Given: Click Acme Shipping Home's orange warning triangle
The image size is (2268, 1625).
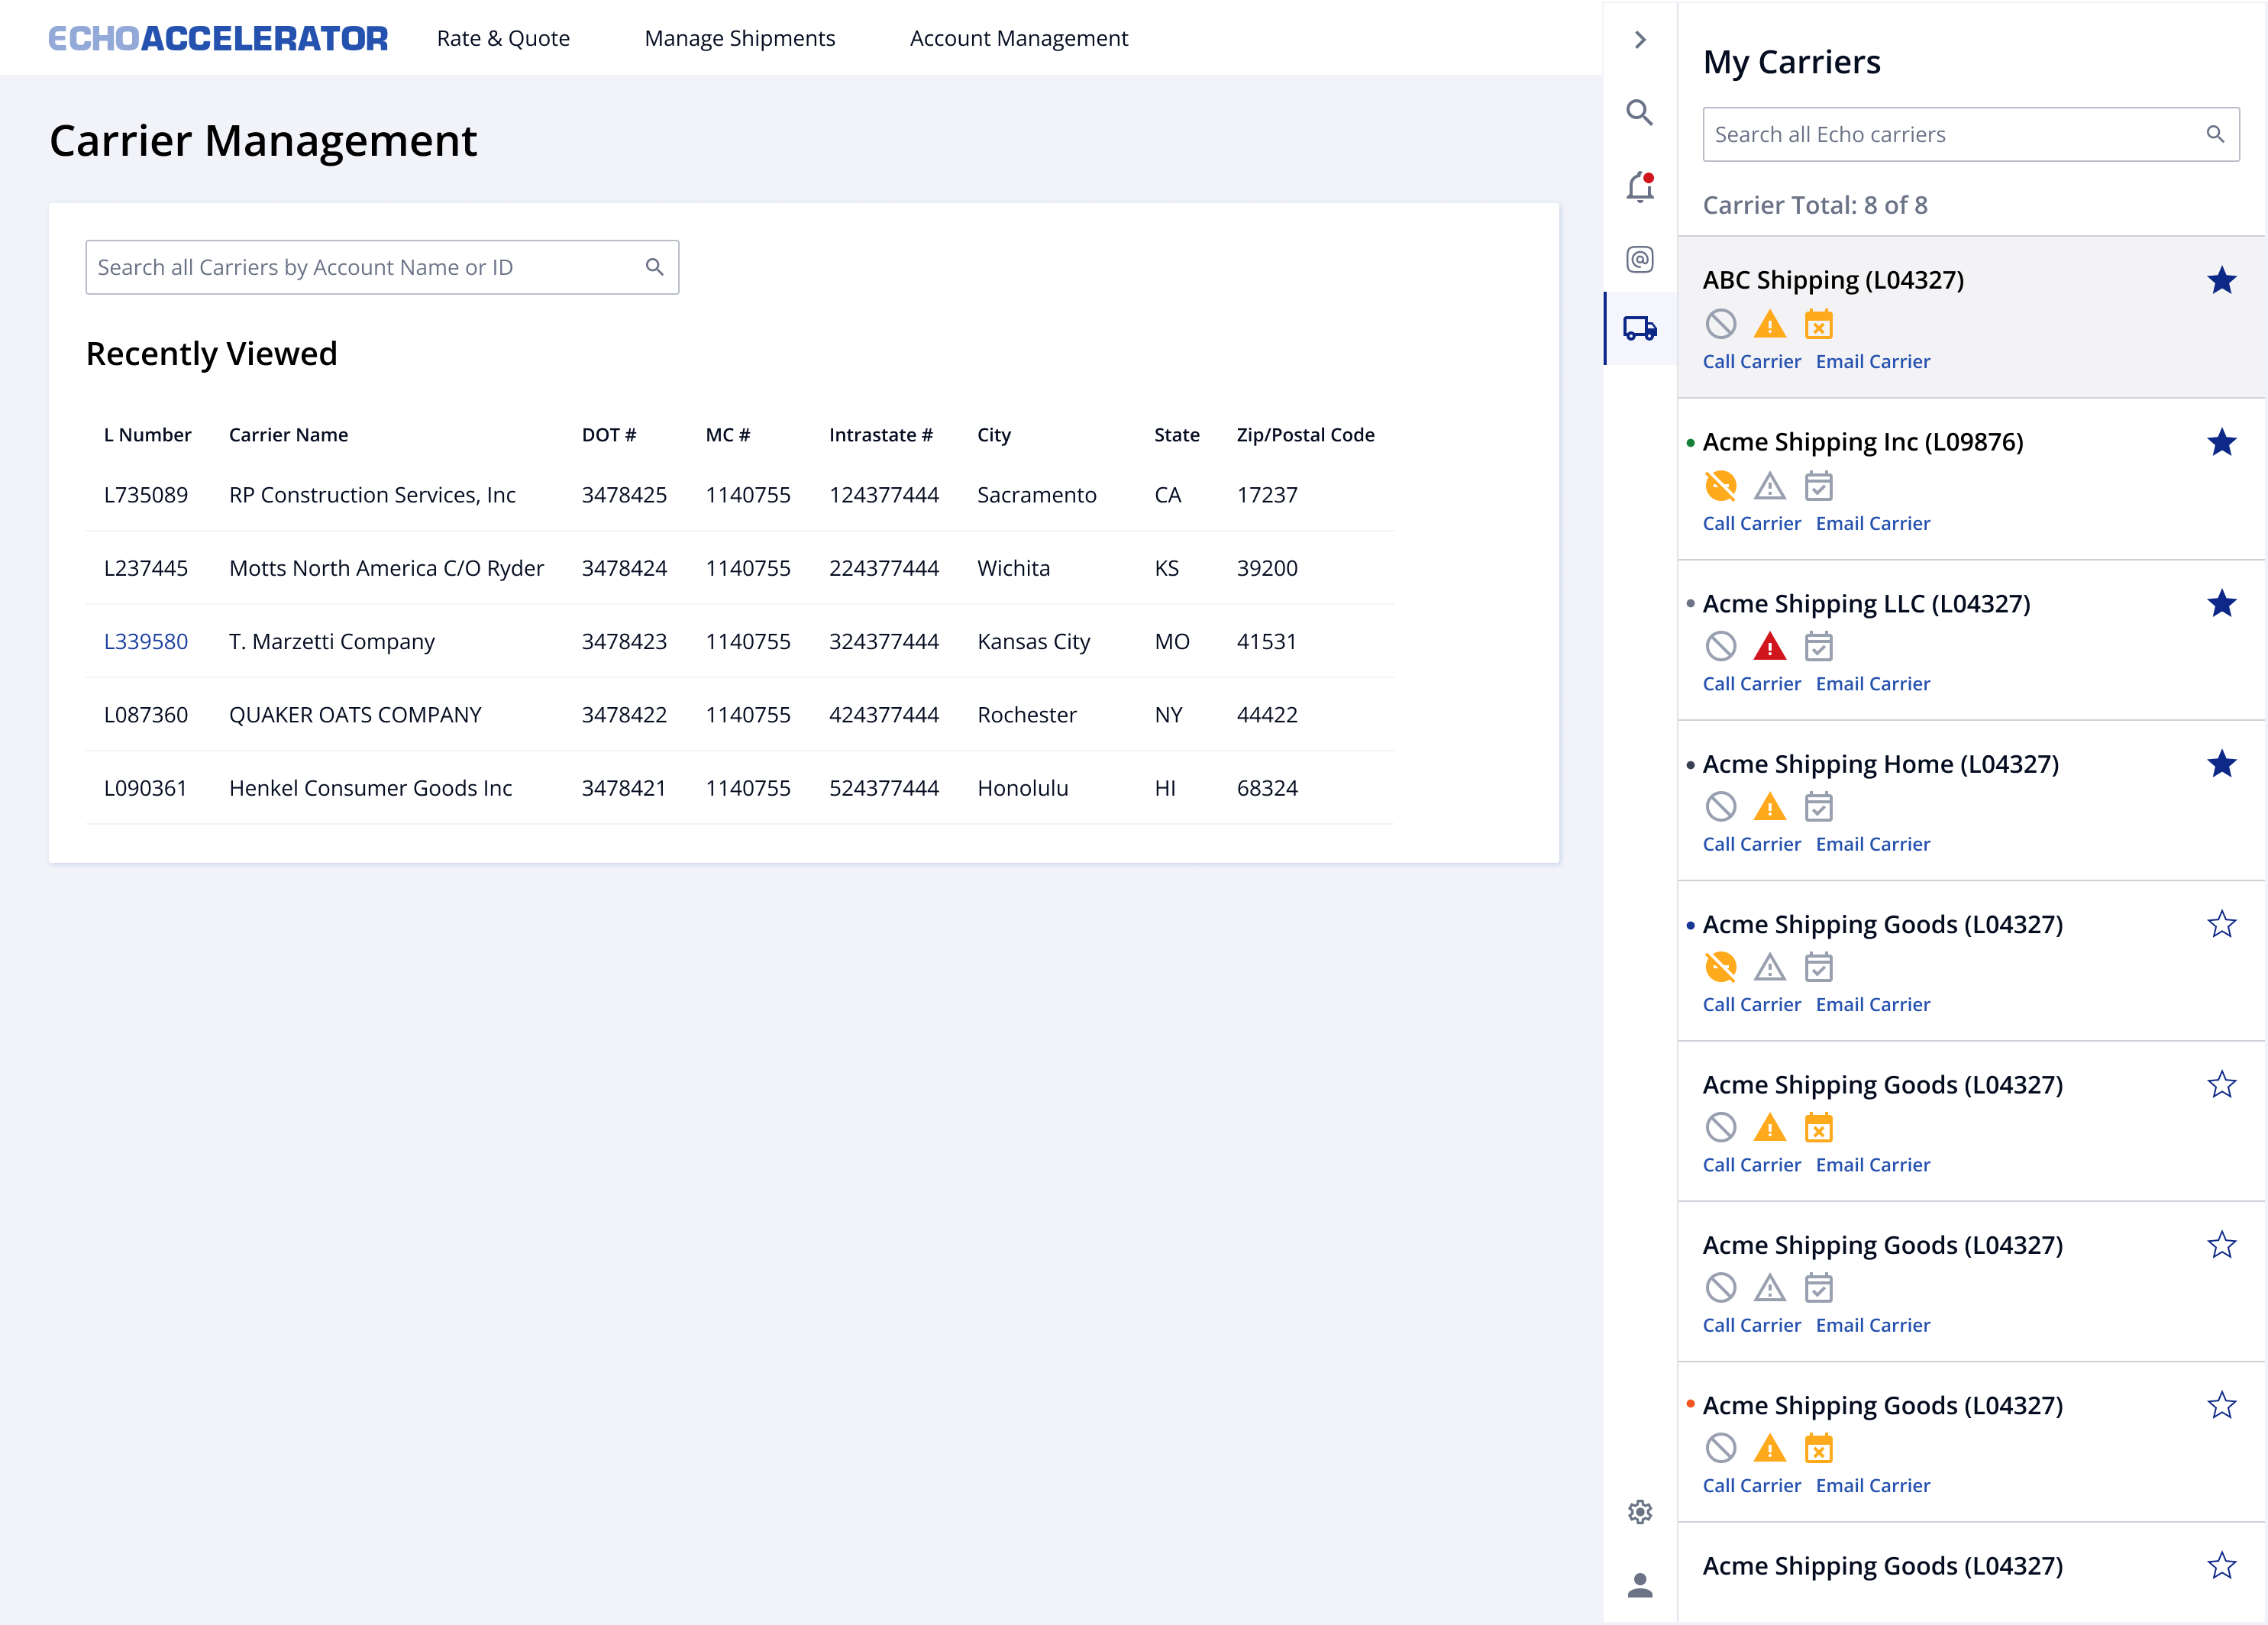Looking at the screenshot, I should click(x=1770, y=806).
